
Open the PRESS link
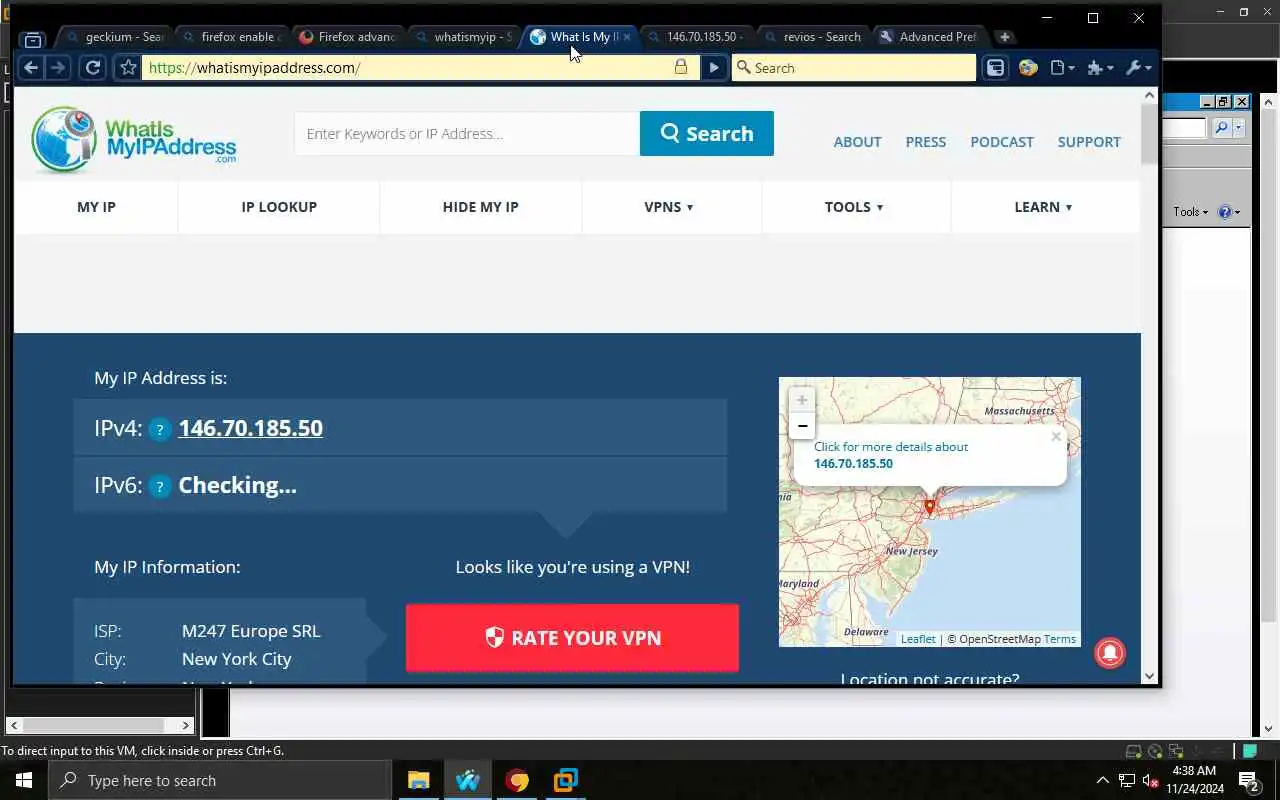pyautogui.click(x=925, y=142)
